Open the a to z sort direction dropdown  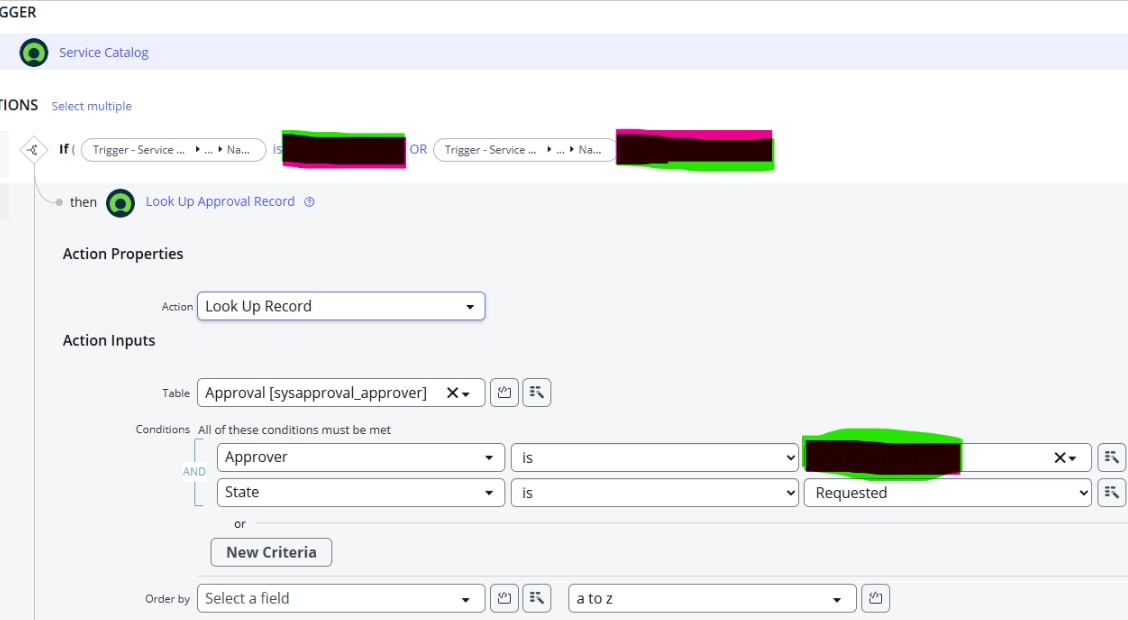712,599
